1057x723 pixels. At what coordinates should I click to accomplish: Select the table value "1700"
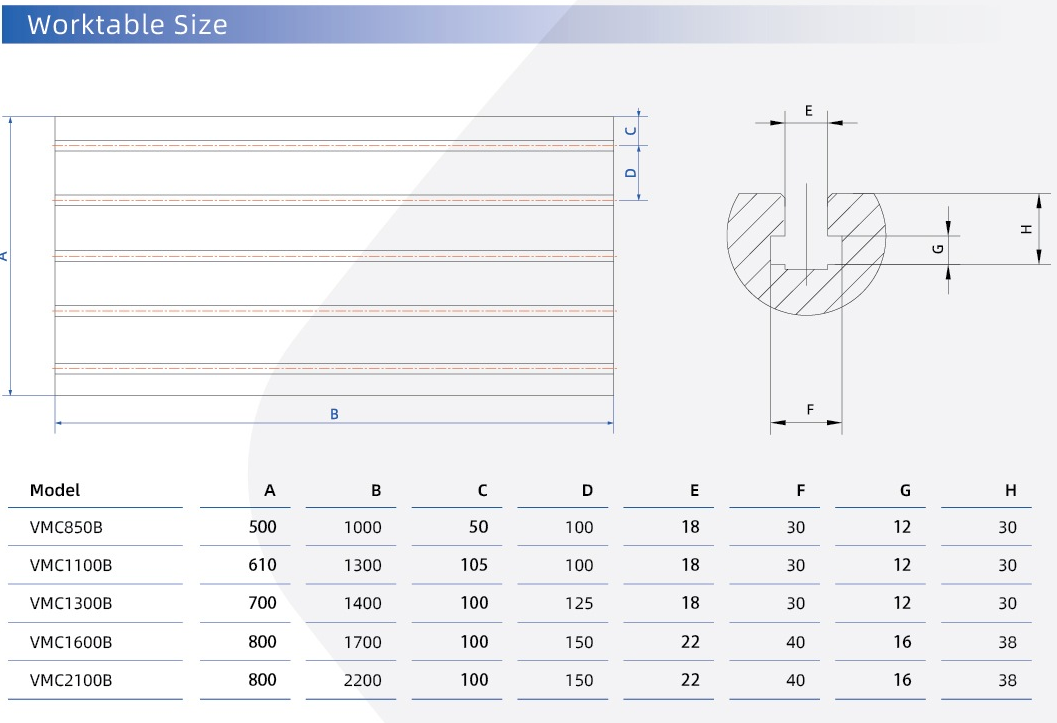coord(363,641)
